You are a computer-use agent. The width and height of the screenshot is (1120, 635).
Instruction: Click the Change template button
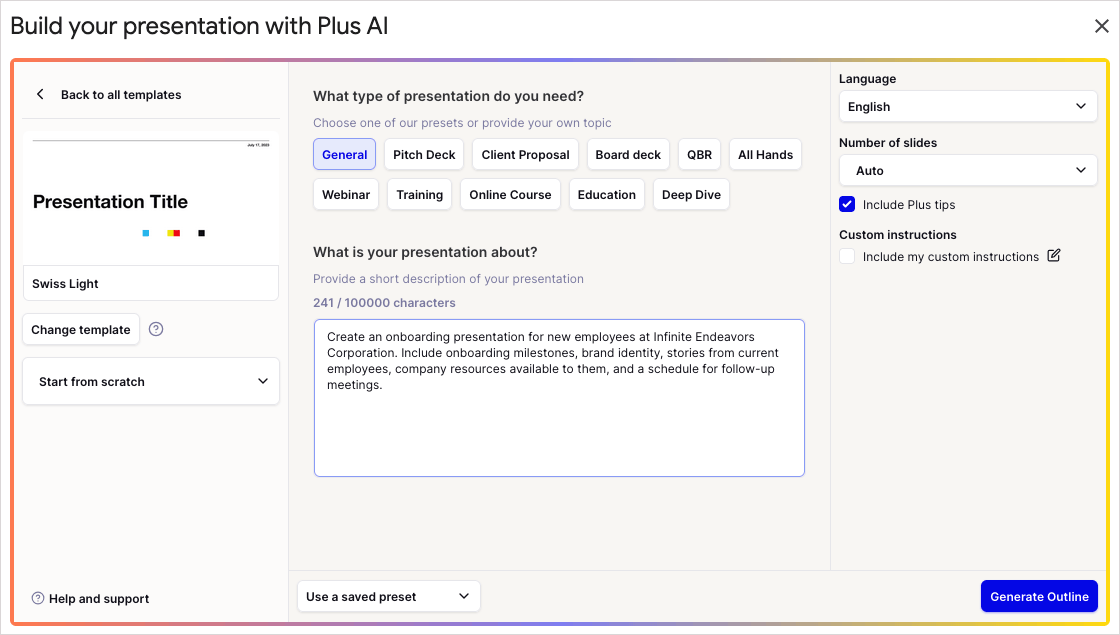(x=81, y=329)
